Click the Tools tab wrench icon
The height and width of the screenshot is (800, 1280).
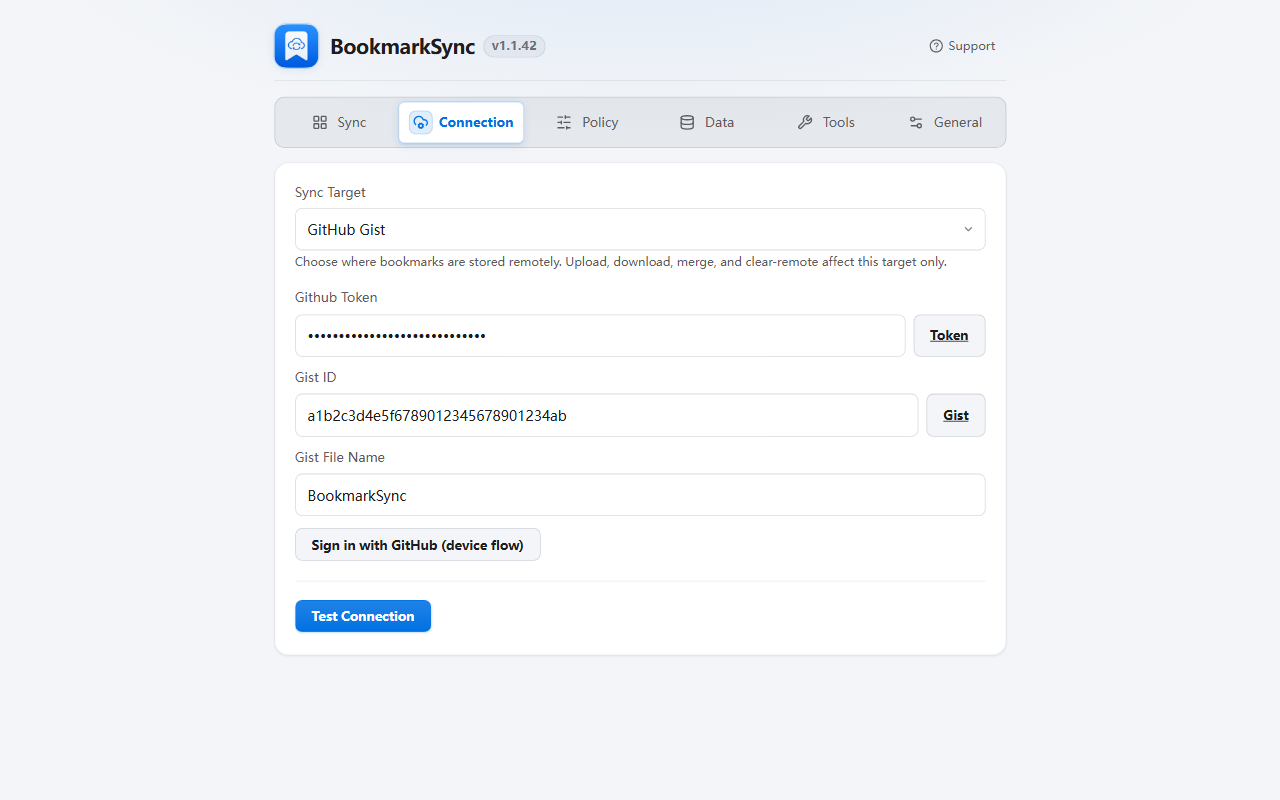click(805, 122)
